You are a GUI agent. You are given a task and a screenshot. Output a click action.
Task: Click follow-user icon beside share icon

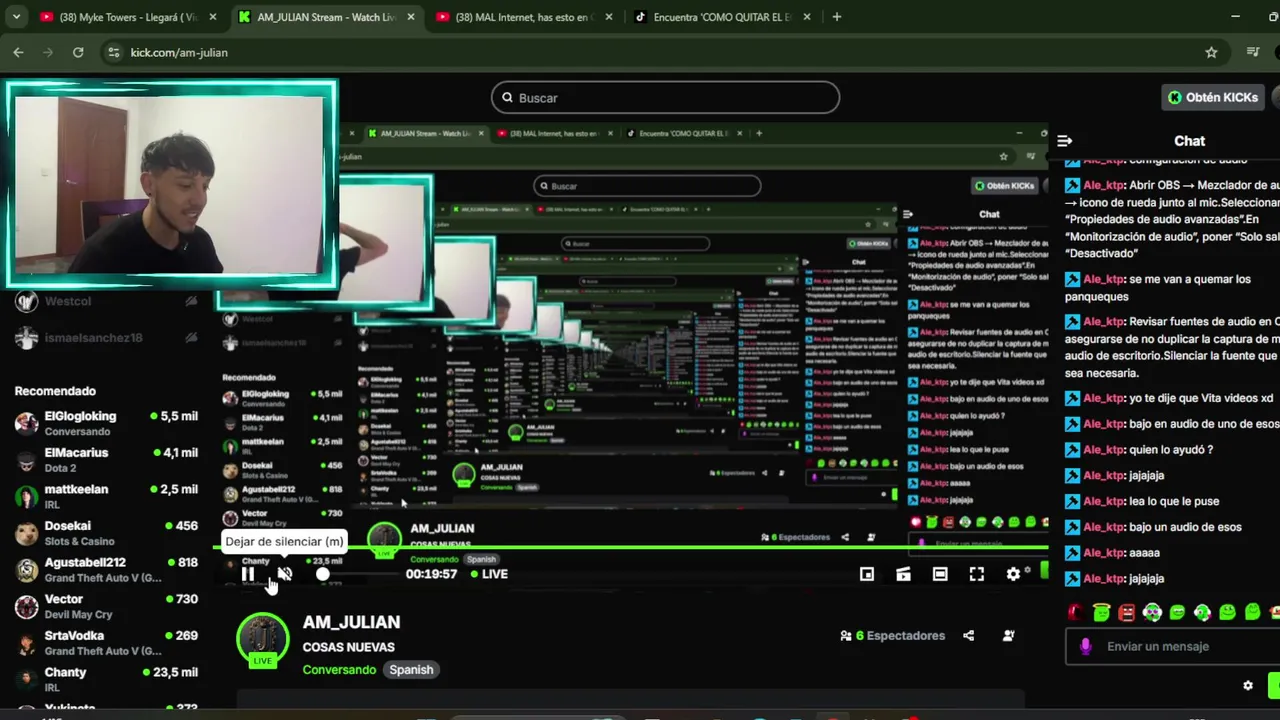[x=1009, y=636]
